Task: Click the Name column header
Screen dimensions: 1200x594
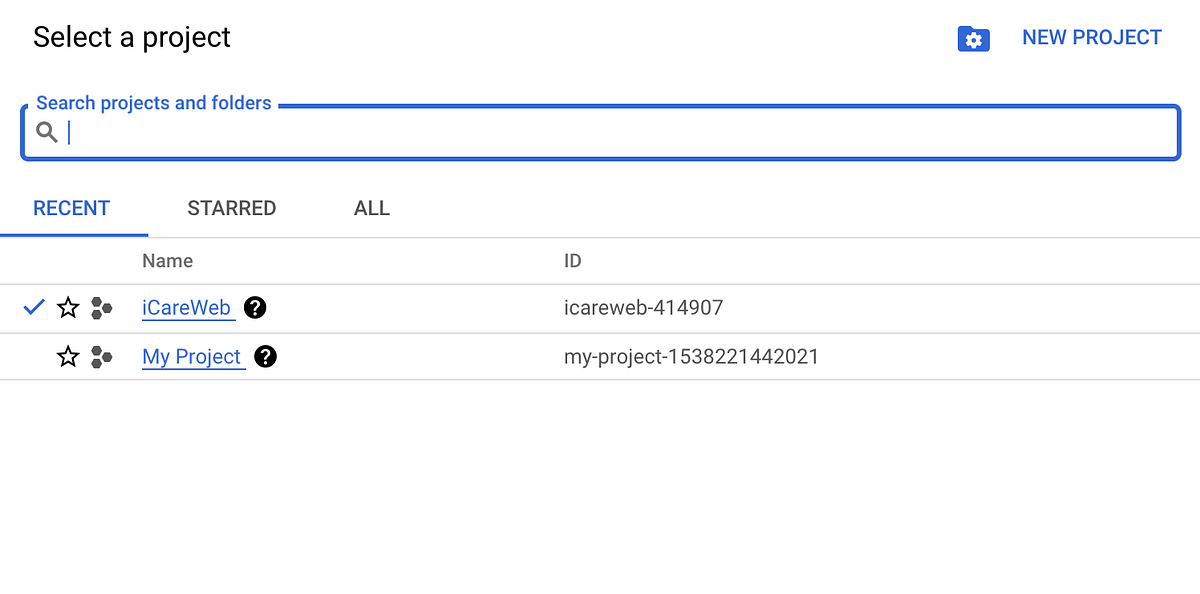Action: tap(167, 260)
